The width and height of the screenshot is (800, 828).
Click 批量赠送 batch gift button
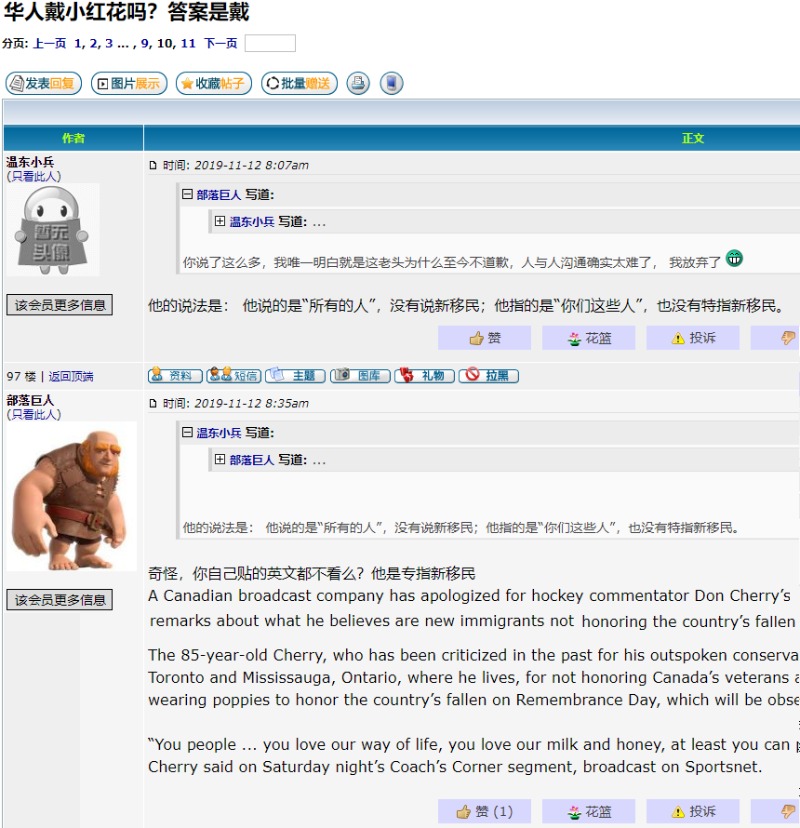click(x=299, y=83)
